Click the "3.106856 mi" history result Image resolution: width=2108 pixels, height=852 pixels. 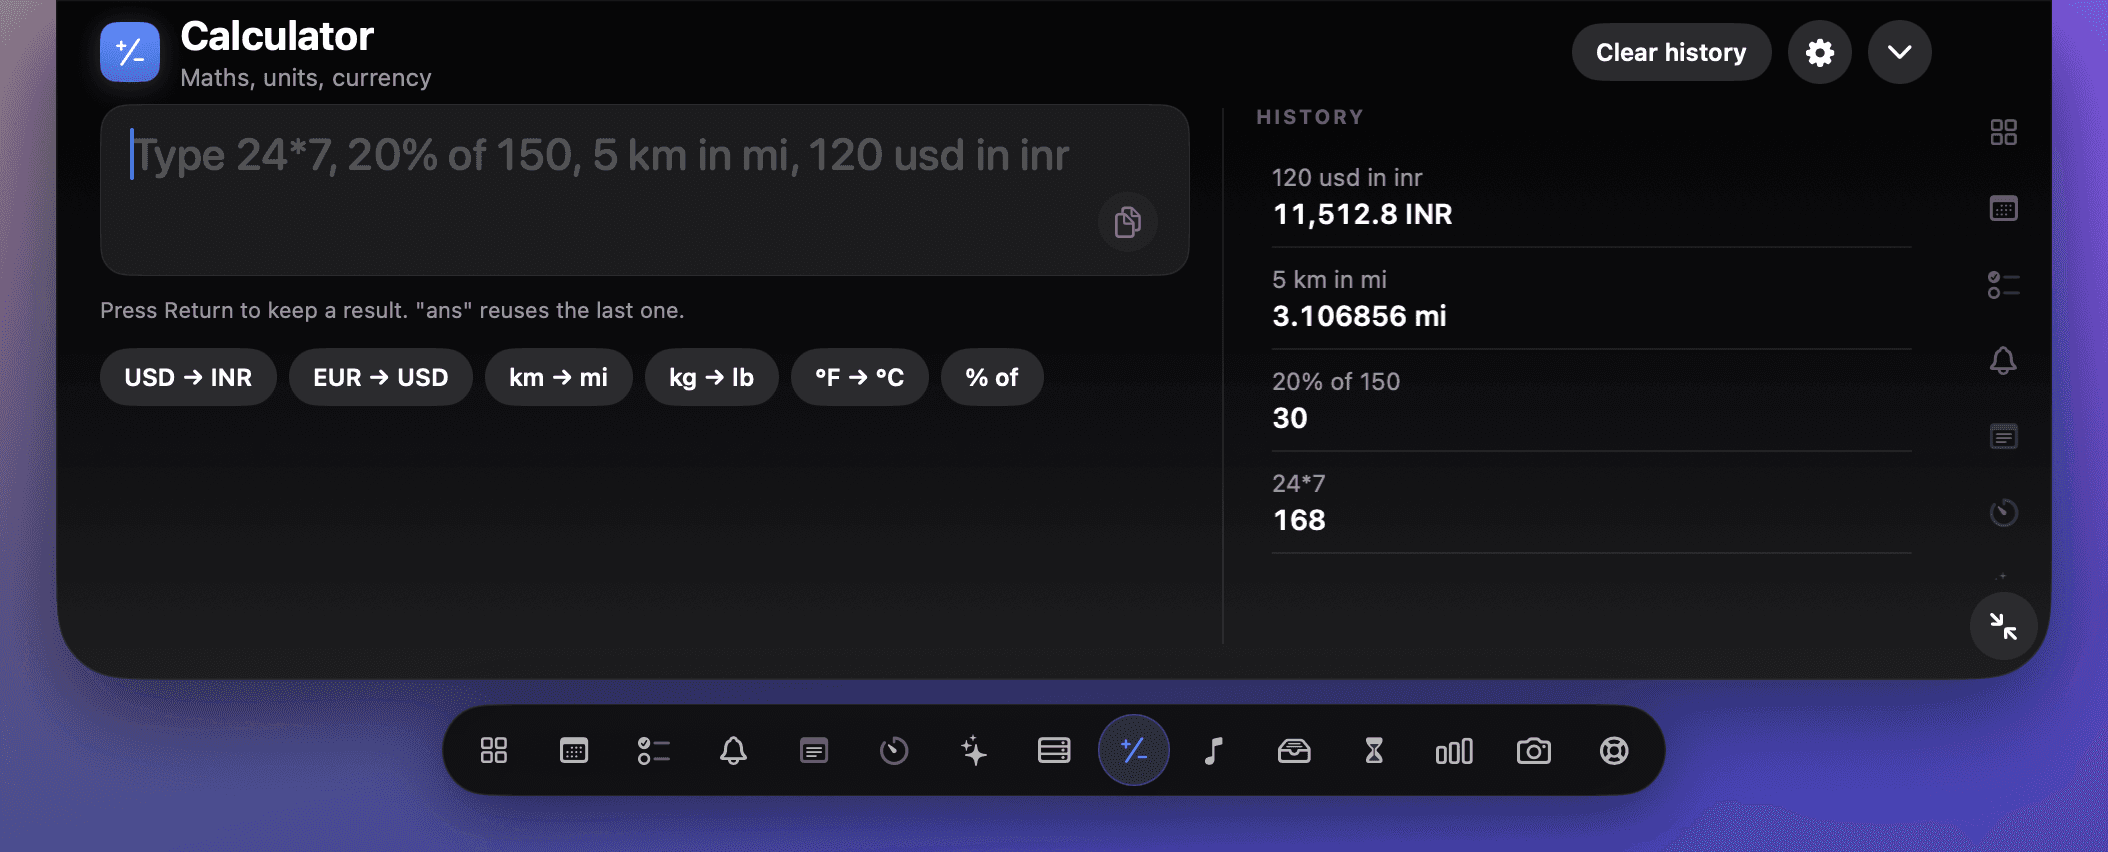pos(1360,316)
